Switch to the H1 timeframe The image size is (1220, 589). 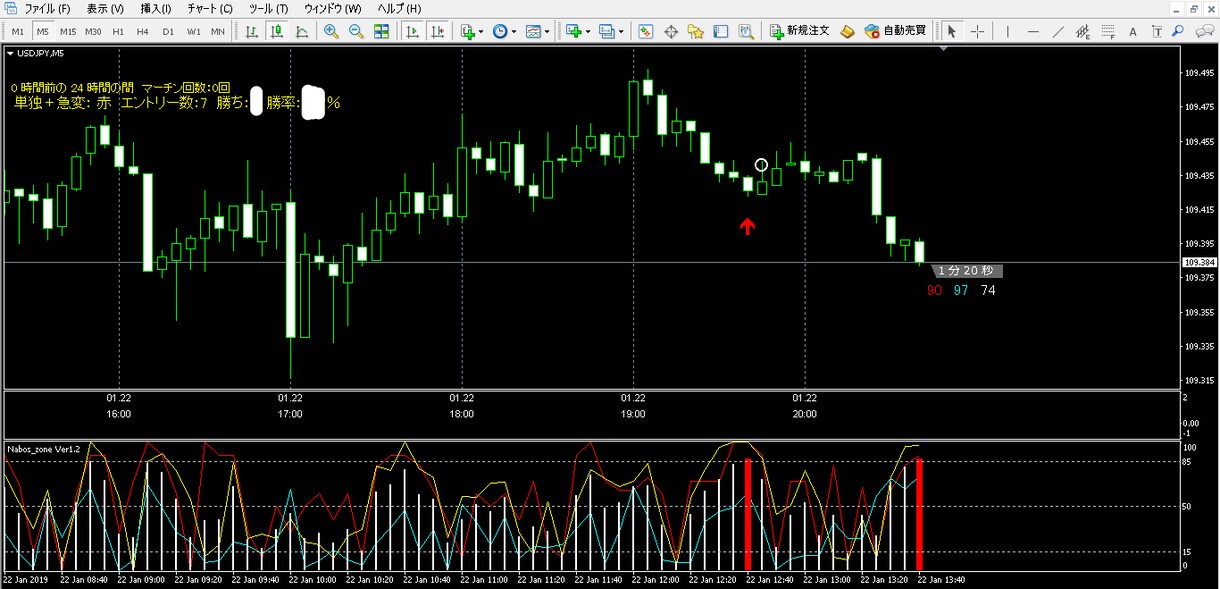(x=118, y=31)
